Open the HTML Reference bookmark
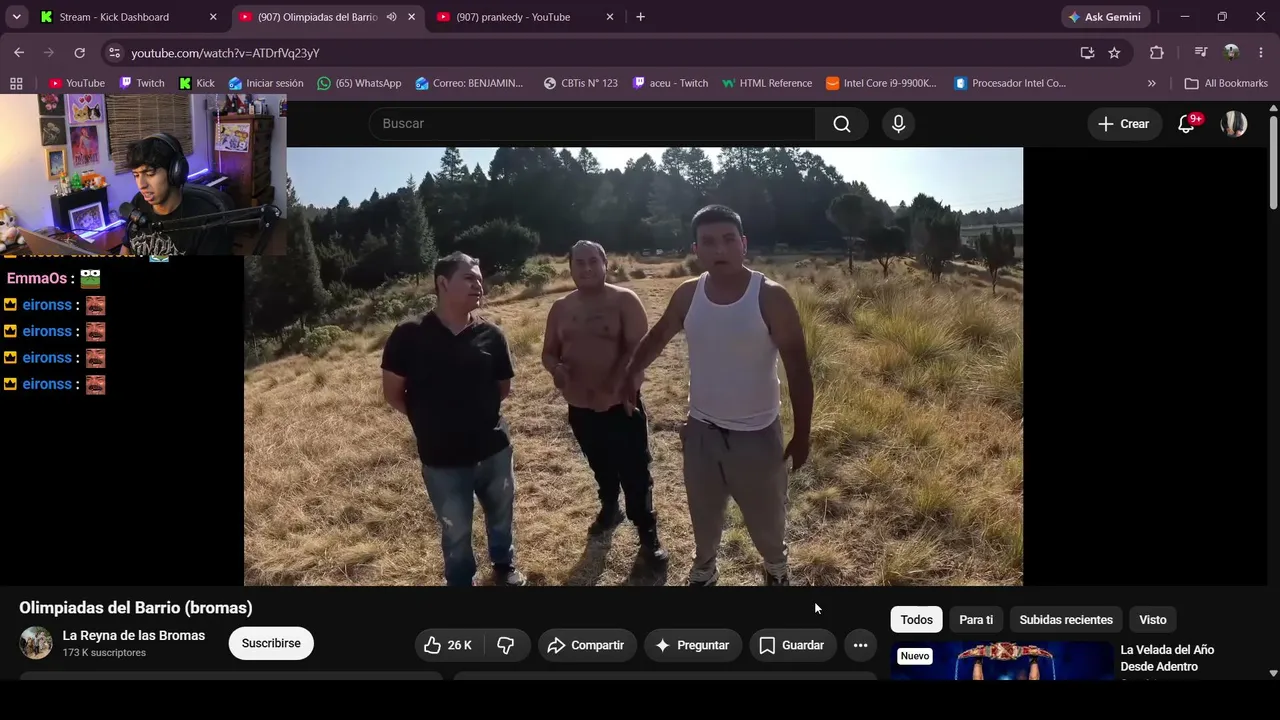The height and width of the screenshot is (720, 1280). (767, 83)
